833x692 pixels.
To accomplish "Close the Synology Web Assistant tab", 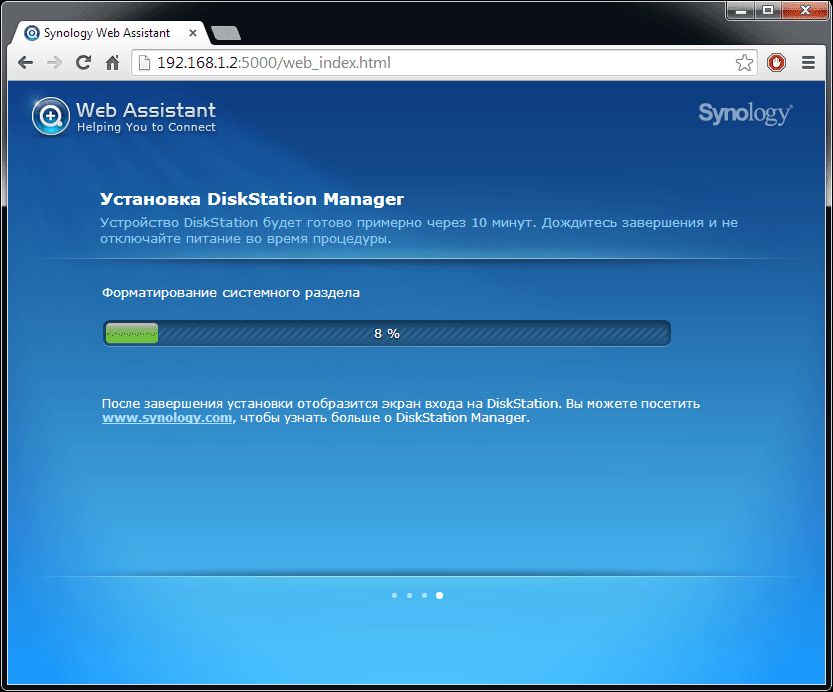I will point(193,33).
